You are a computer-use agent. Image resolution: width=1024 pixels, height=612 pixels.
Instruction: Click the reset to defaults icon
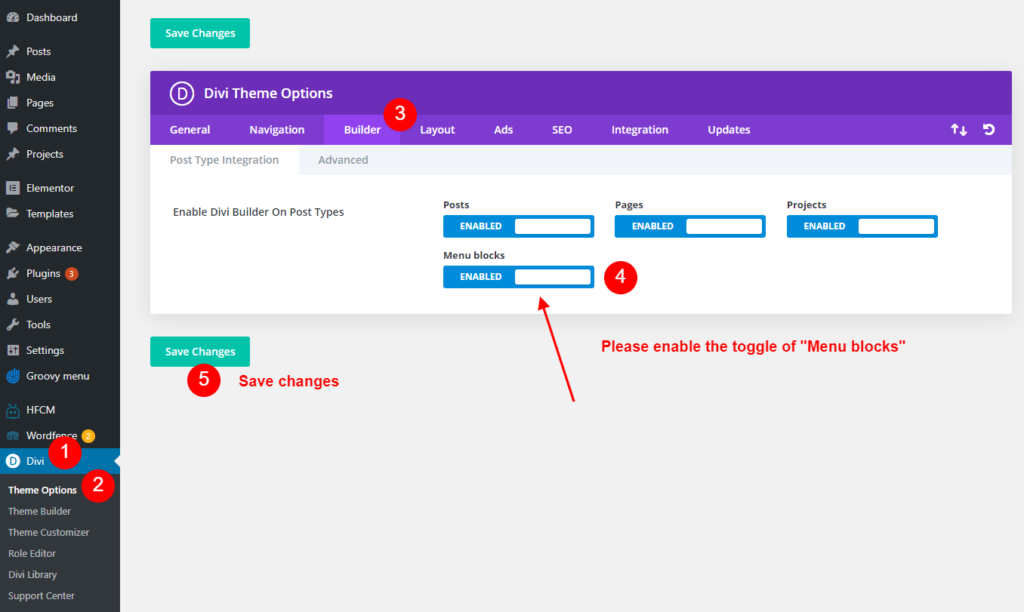[x=989, y=129]
